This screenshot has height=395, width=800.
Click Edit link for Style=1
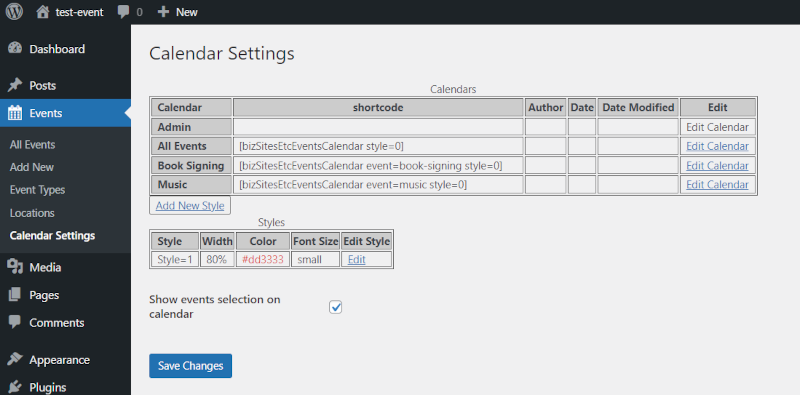[357, 259]
